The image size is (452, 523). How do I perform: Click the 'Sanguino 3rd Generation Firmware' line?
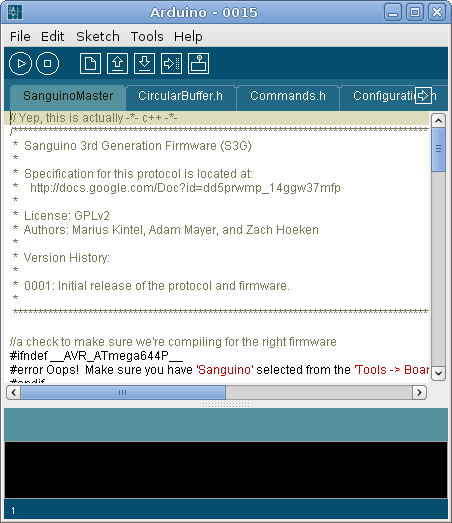point(132,146)
